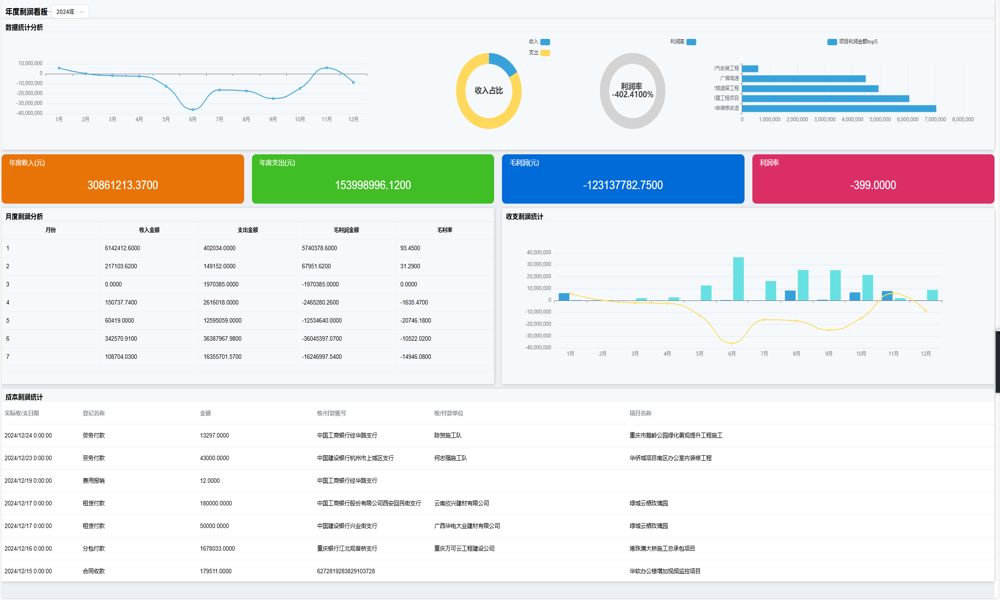The image size is (1000, 600).
Task: Click the 毛利率 column header
Action: 444,230
